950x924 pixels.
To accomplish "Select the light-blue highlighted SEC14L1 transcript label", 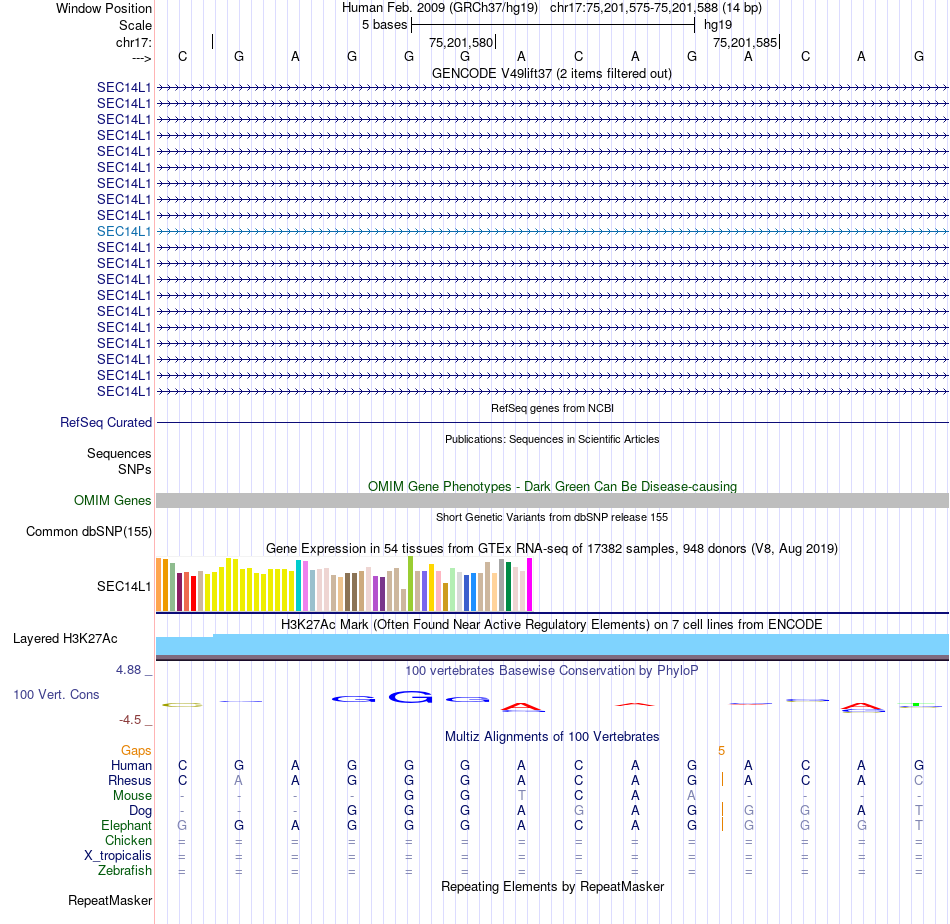I will coord(124,231).
